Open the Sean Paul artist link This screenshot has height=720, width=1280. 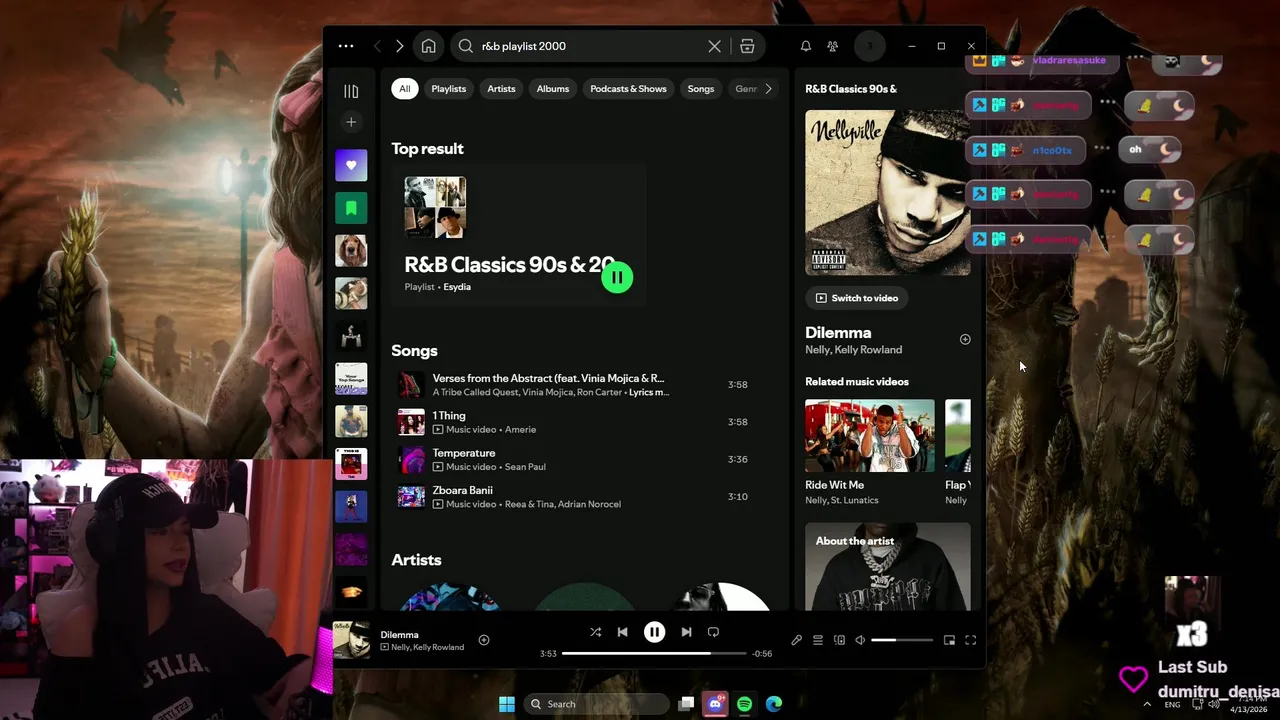pyautogui.click(x=527, y=467)
